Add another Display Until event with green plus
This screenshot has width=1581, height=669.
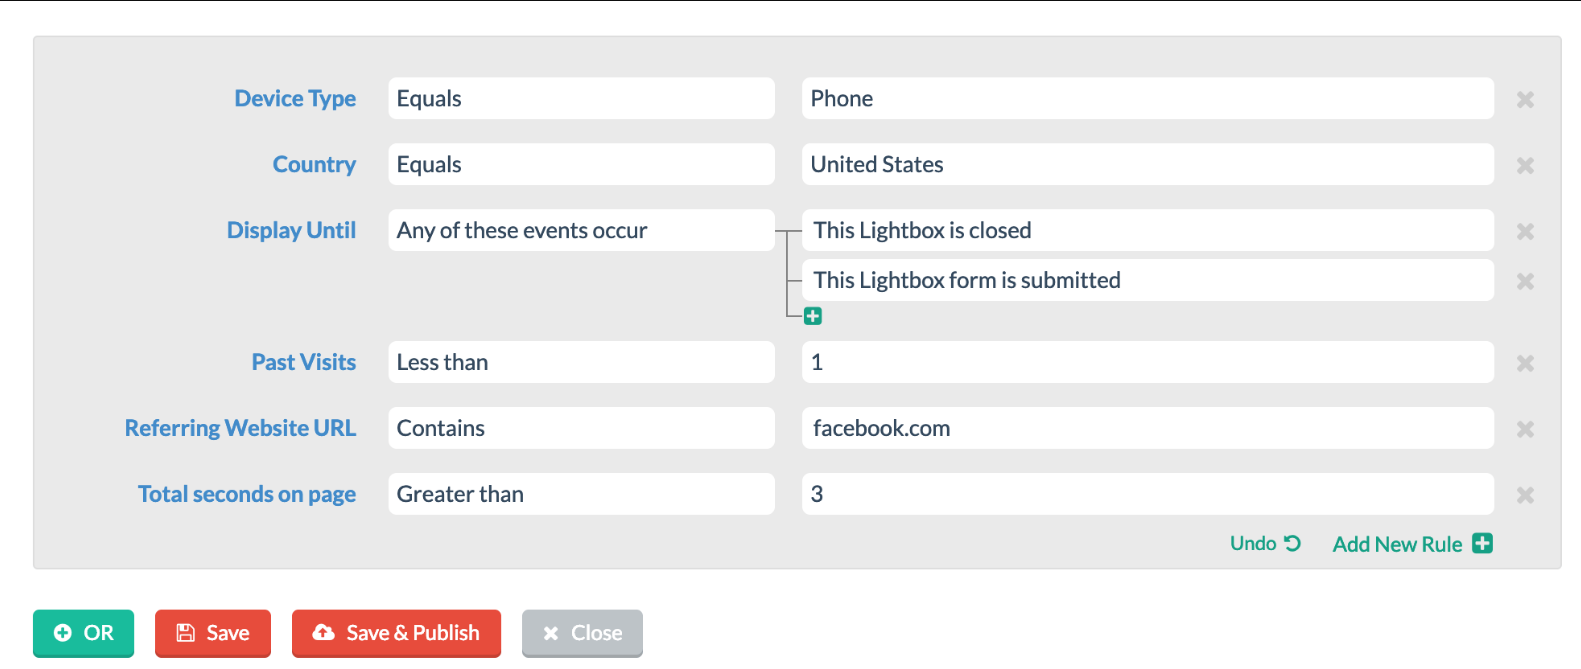(x=813, y=316)
